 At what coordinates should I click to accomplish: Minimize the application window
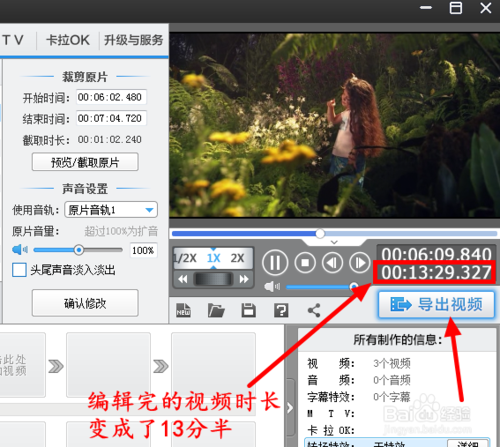(426, 8)
